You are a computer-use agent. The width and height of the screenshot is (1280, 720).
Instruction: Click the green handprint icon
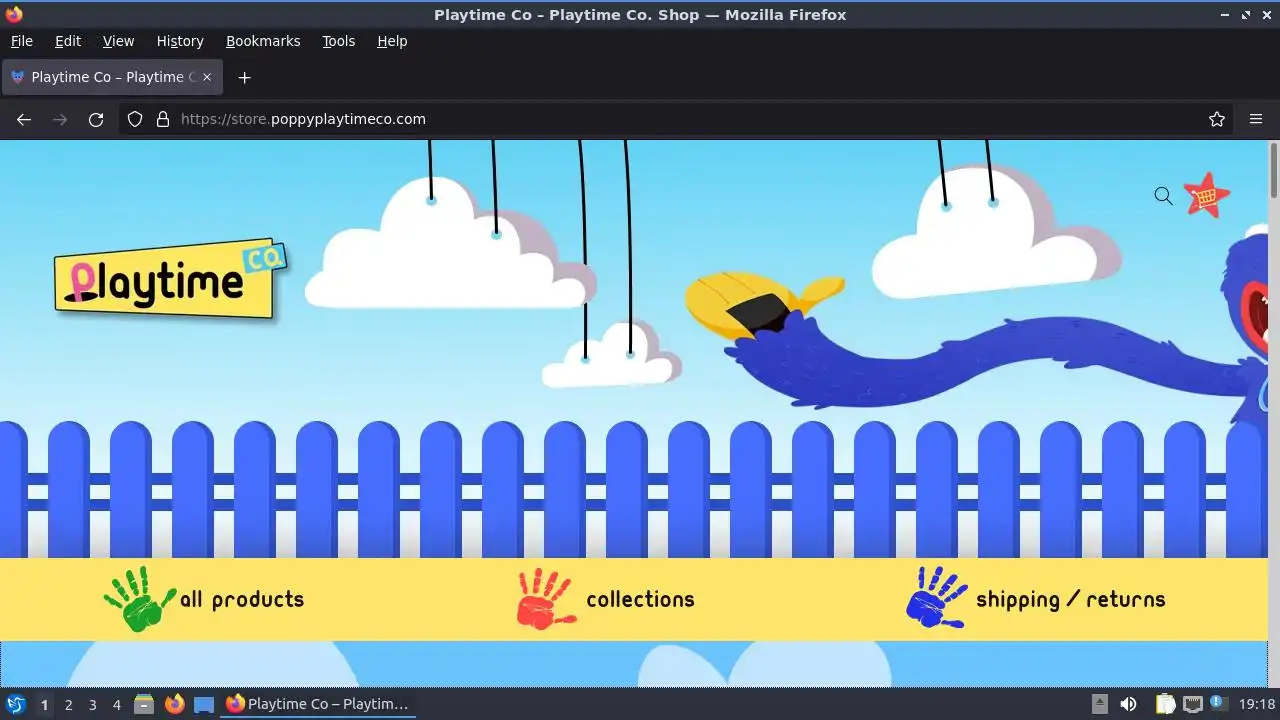(x=139, y=599)
